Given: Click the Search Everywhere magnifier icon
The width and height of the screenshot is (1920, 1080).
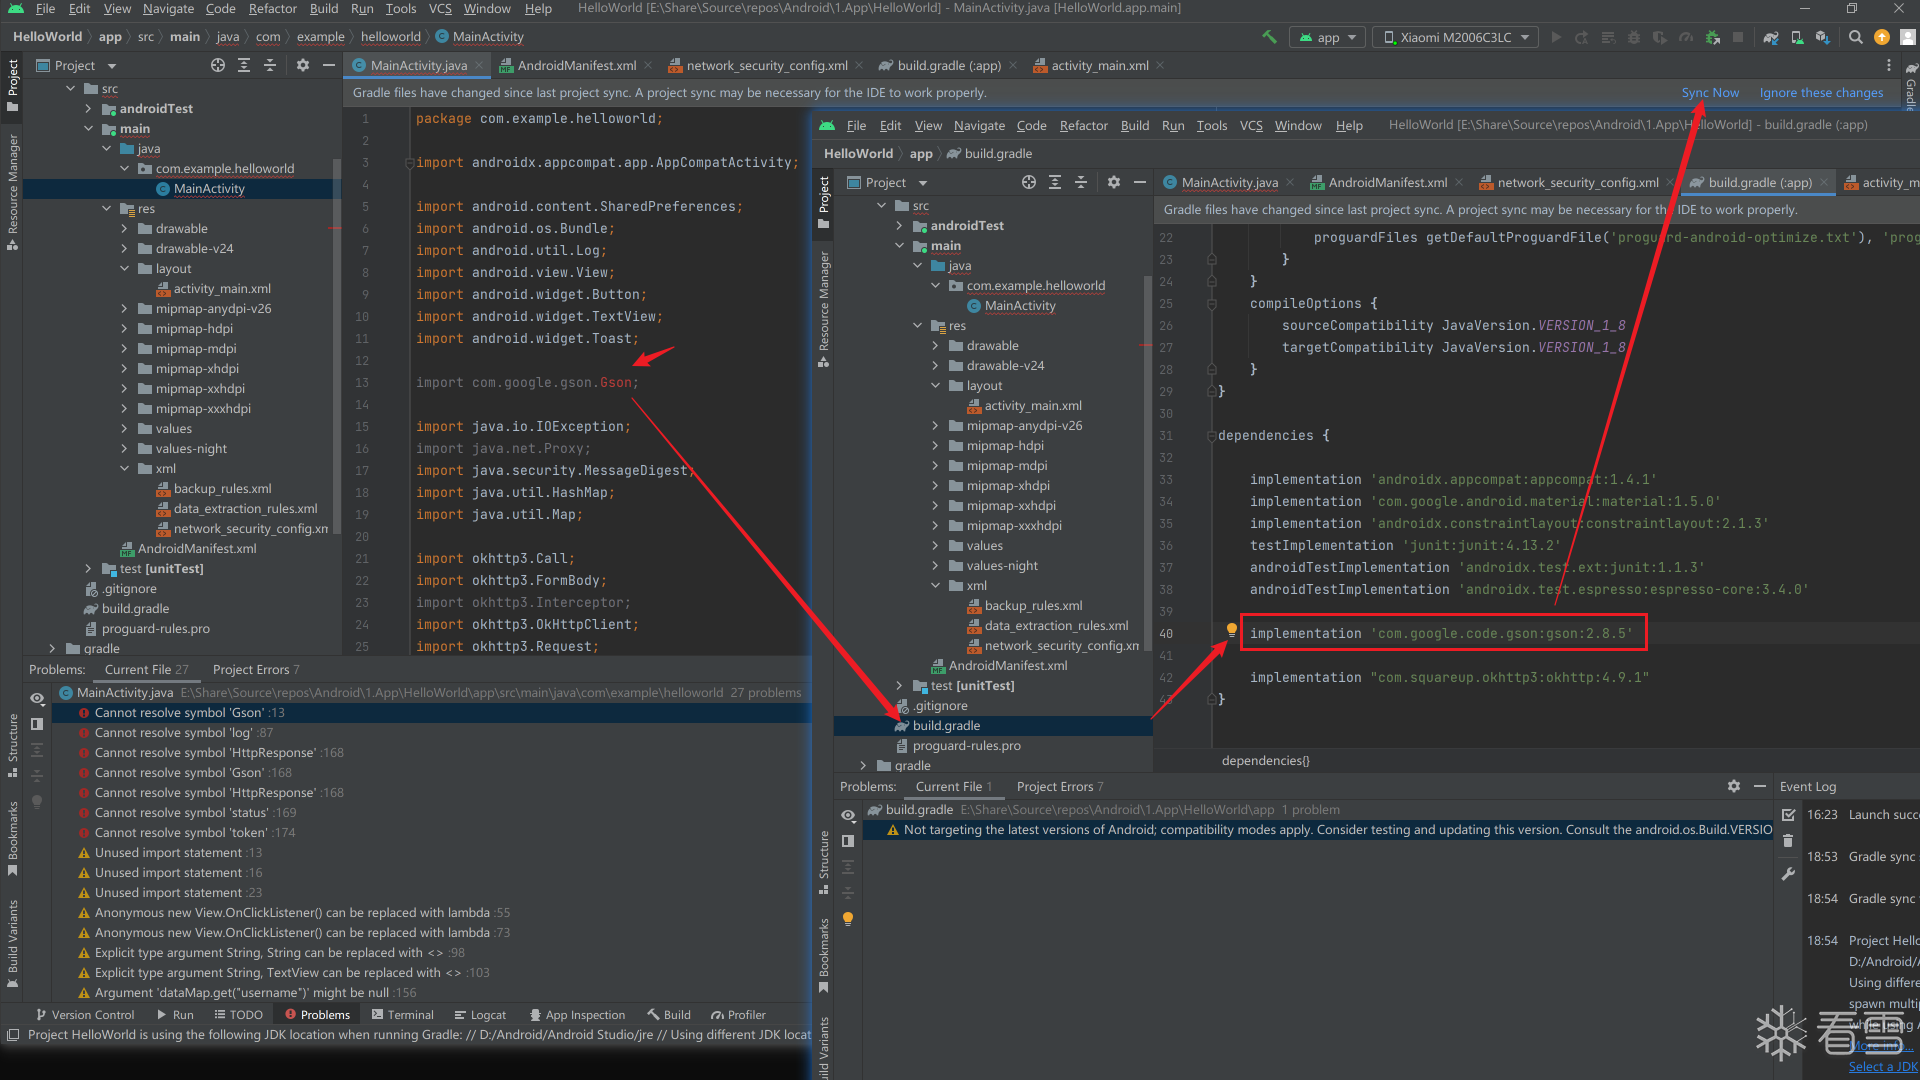Looking at the screenshot, I should click(1856, 37).
